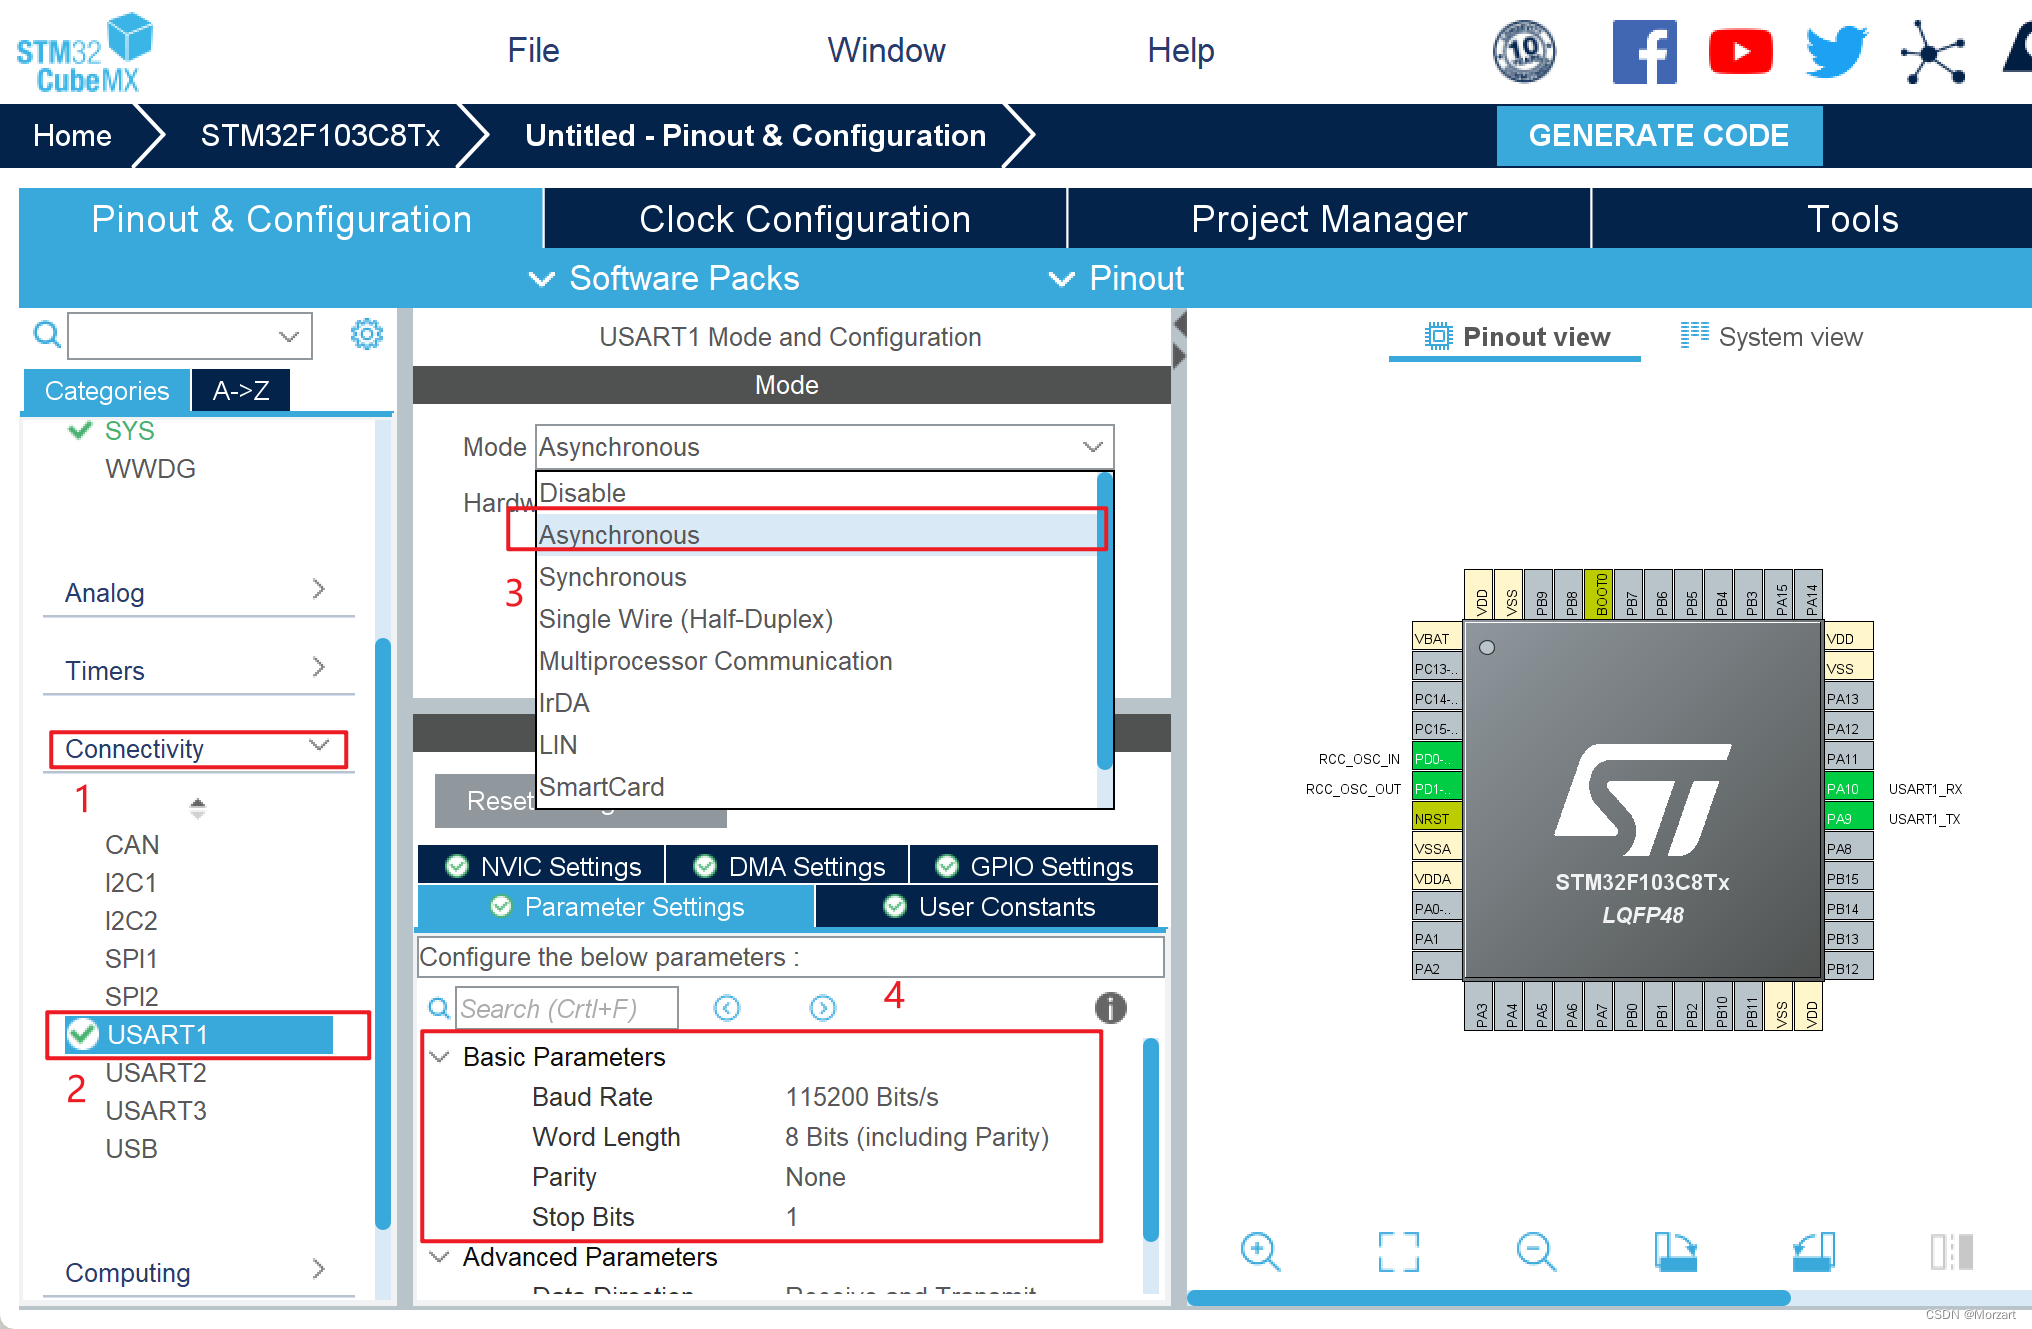2032x1329 pixels.
Task: Switch to Clock Configuration tab
Action: 805,219
